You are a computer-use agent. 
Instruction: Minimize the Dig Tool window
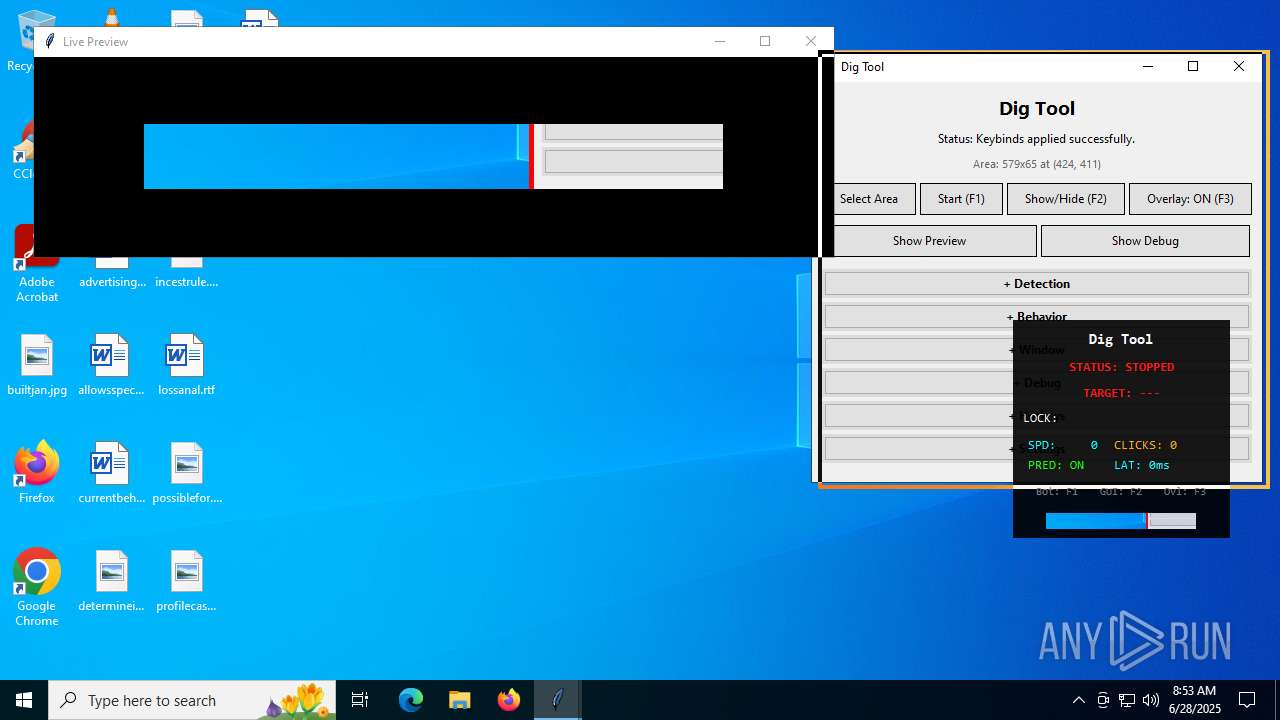pyautogui.click(x=1148, y=66)
